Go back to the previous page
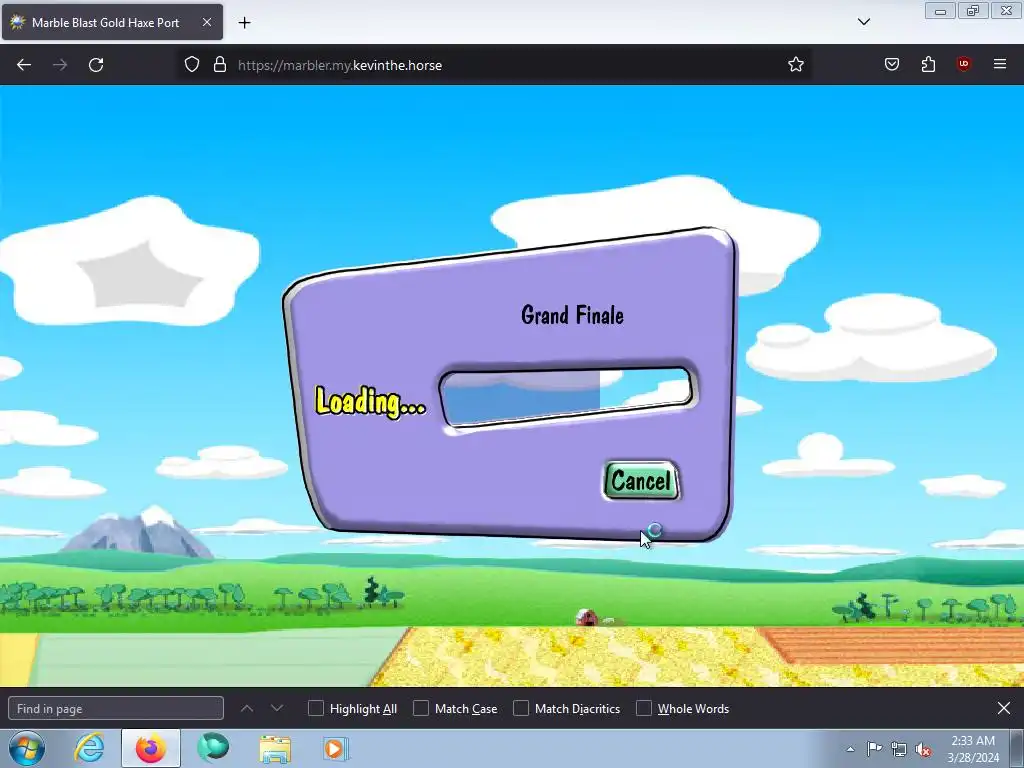The height and width of the screenshot is (768, 1024). 24,65
